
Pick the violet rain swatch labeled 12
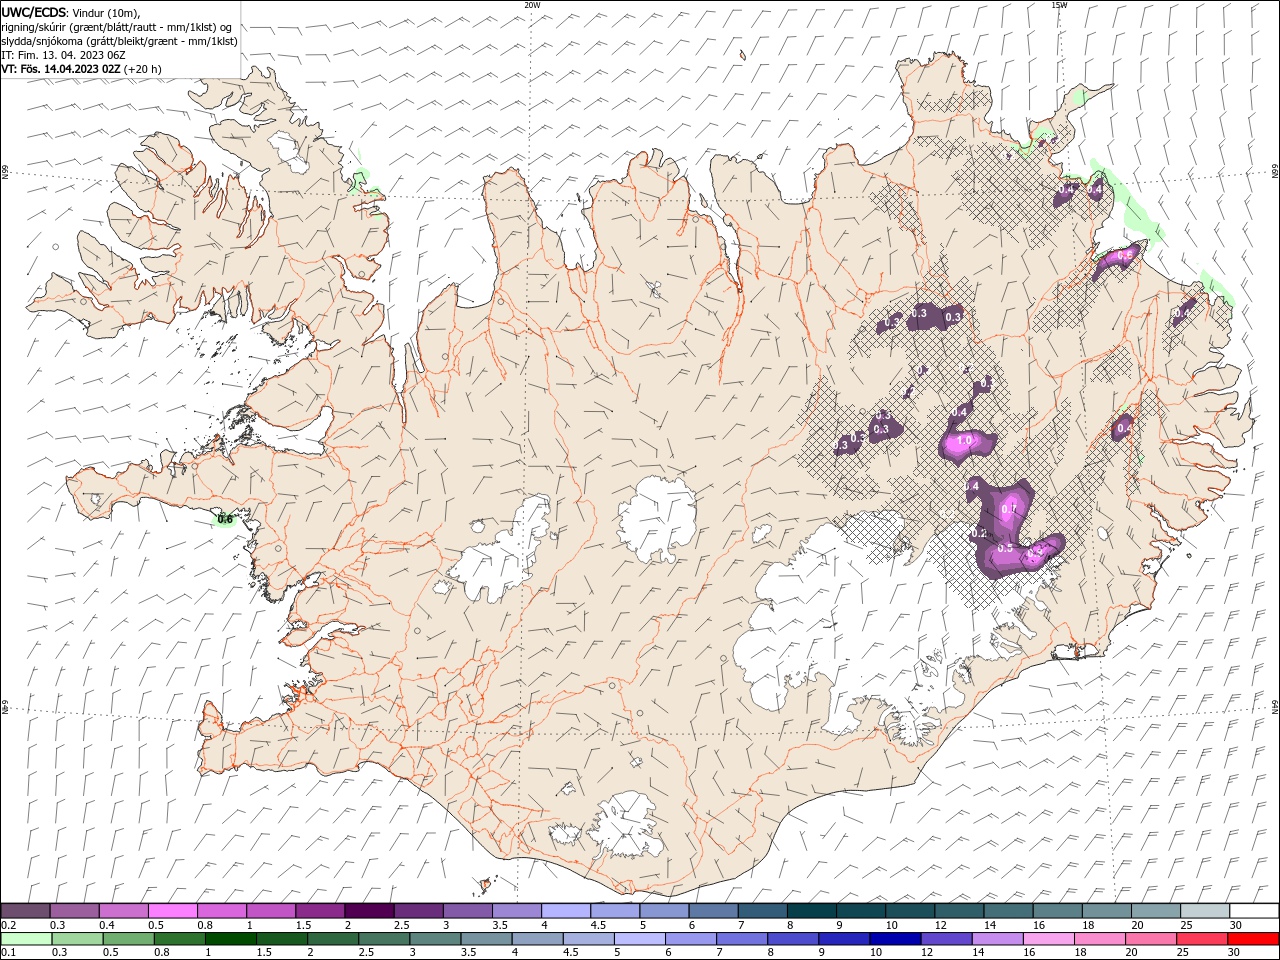[x=946, y=939]
